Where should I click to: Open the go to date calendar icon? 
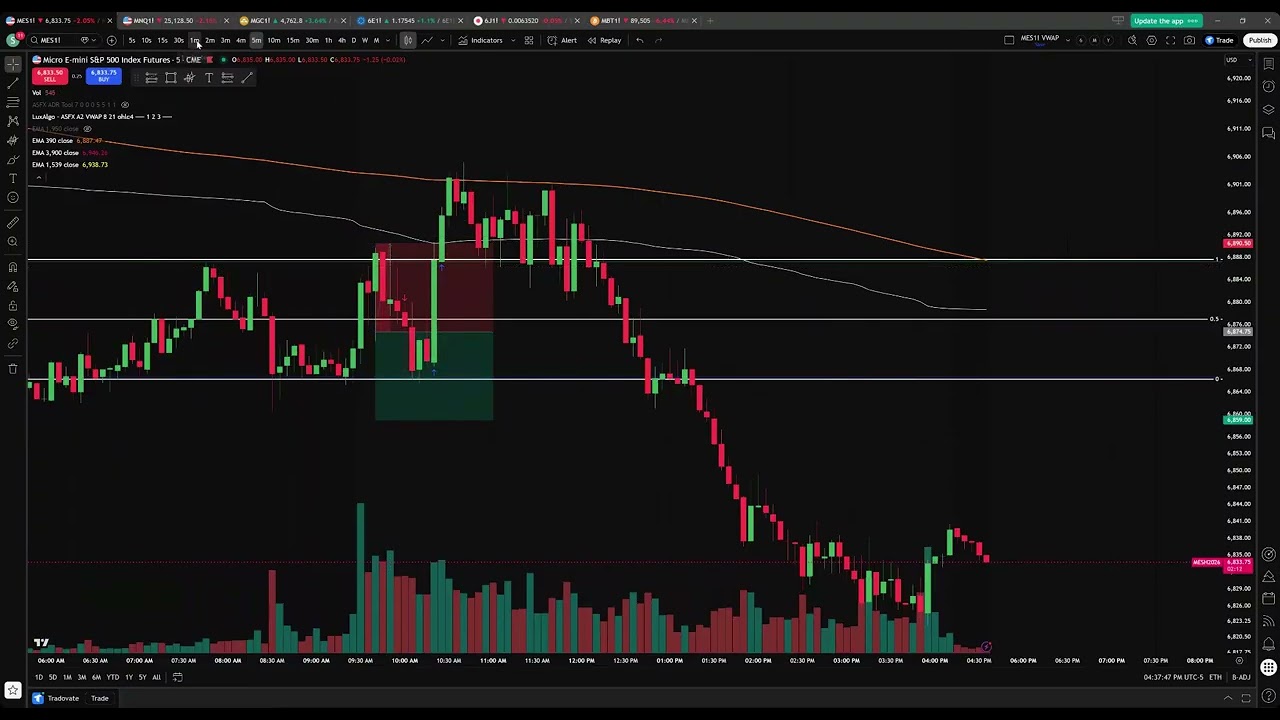[177, 677]
